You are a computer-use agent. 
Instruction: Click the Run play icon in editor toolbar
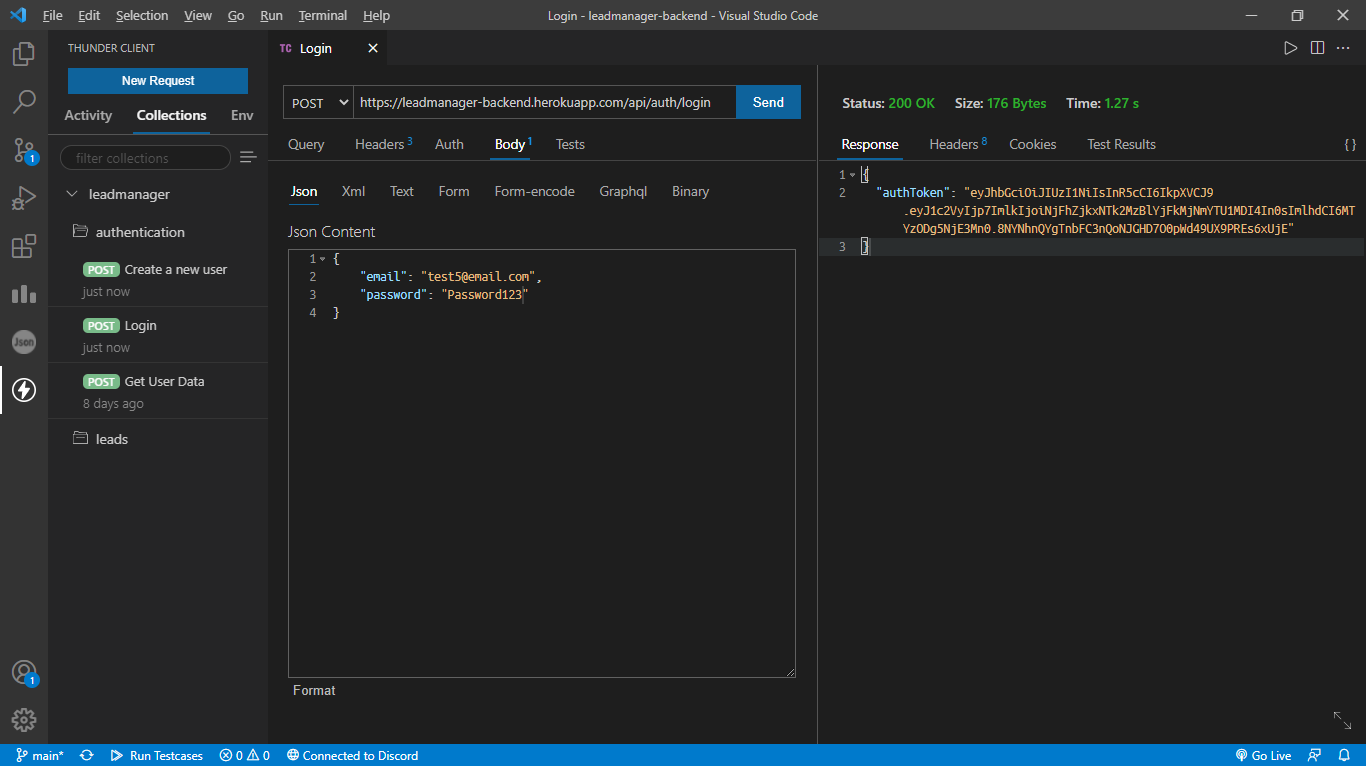click(x=1291, y=48)
